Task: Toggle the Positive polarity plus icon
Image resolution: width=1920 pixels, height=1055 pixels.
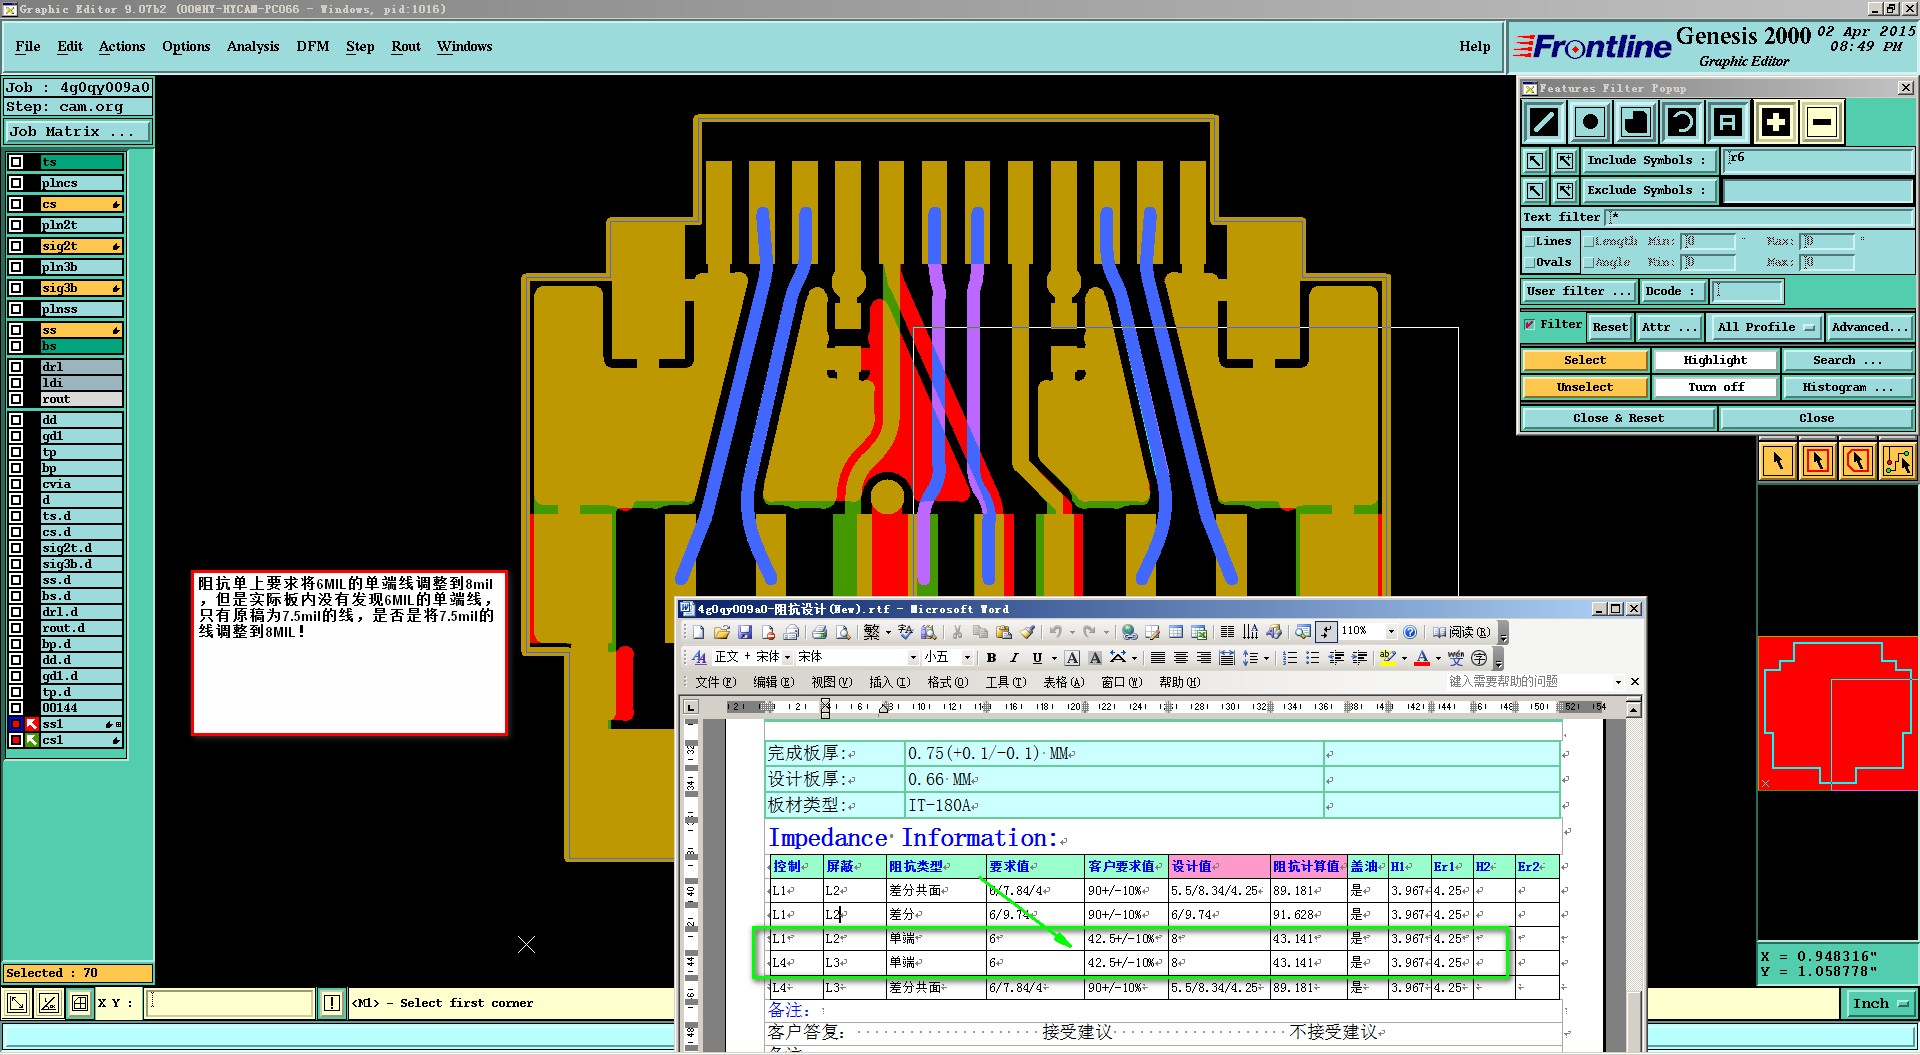Action: click(1776, 123)
